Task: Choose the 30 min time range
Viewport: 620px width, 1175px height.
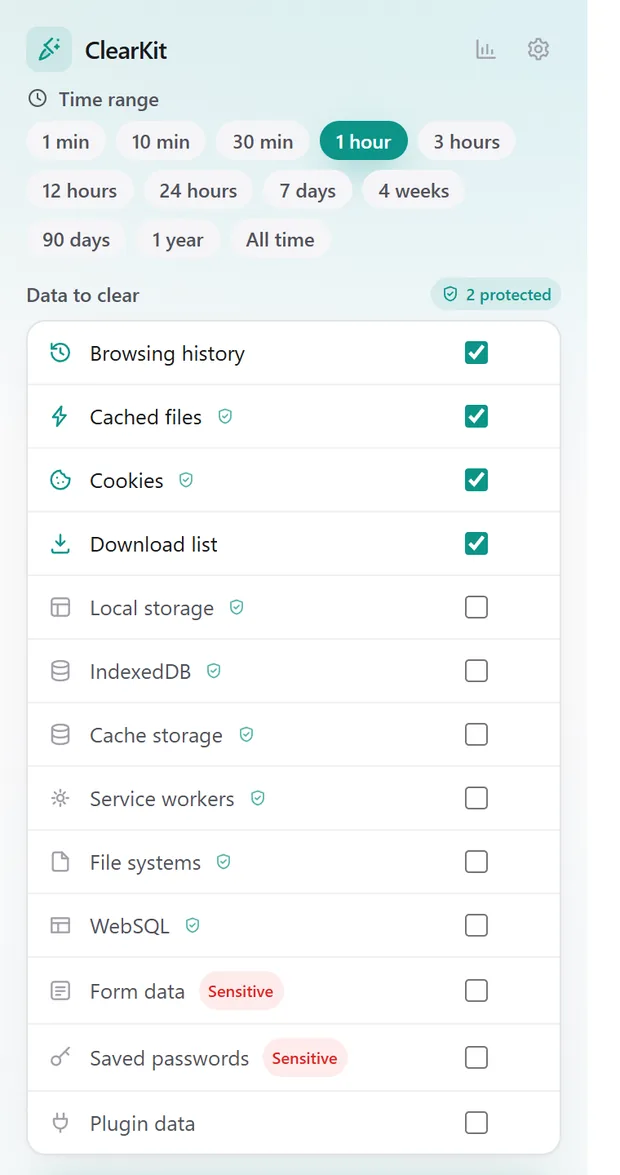Action: [262, 142]
